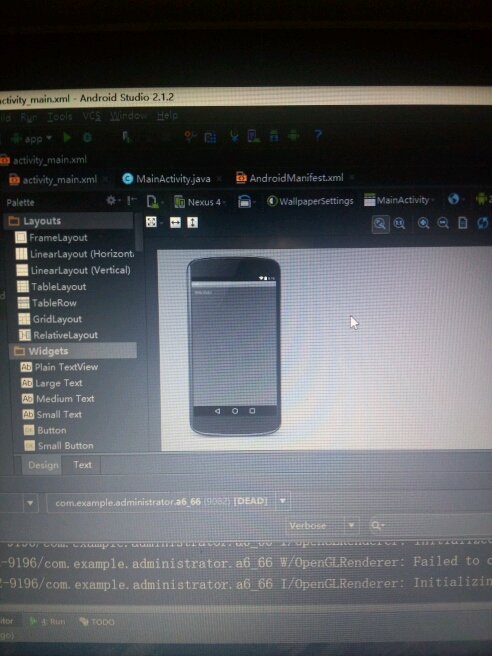Close the MainActivity.java tab

pyautogui.click(x=219, y=179)
